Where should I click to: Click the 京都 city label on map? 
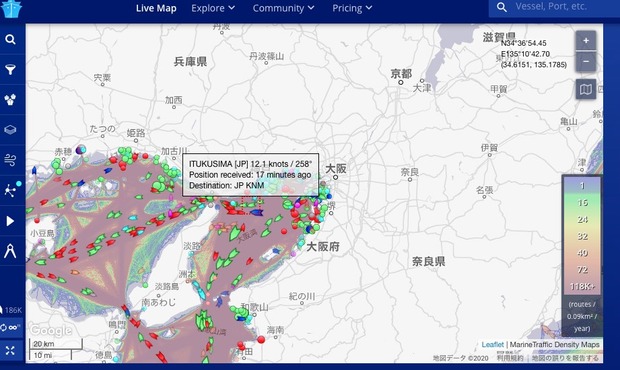click(401, 74)
